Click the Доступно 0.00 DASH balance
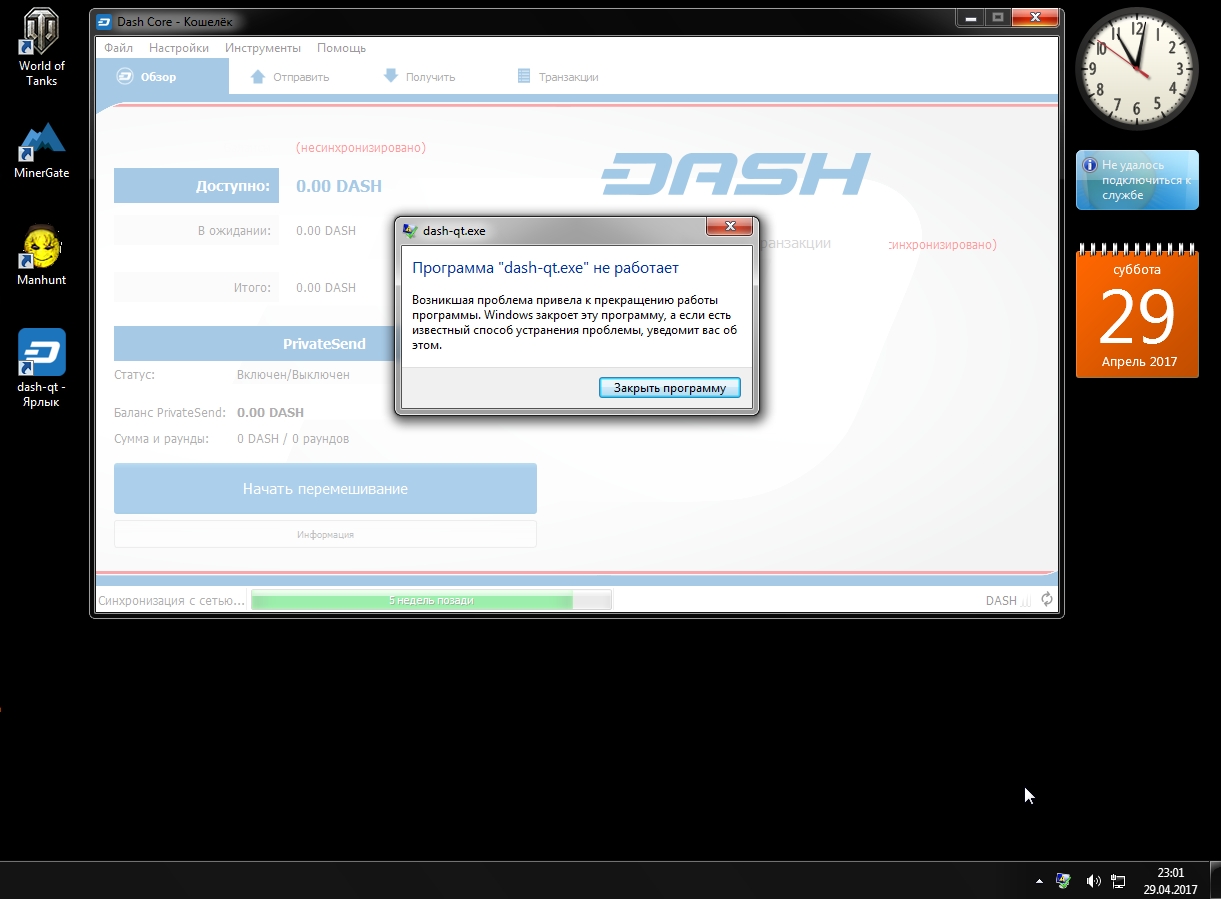1221x899 pixels. pos(339,186)
